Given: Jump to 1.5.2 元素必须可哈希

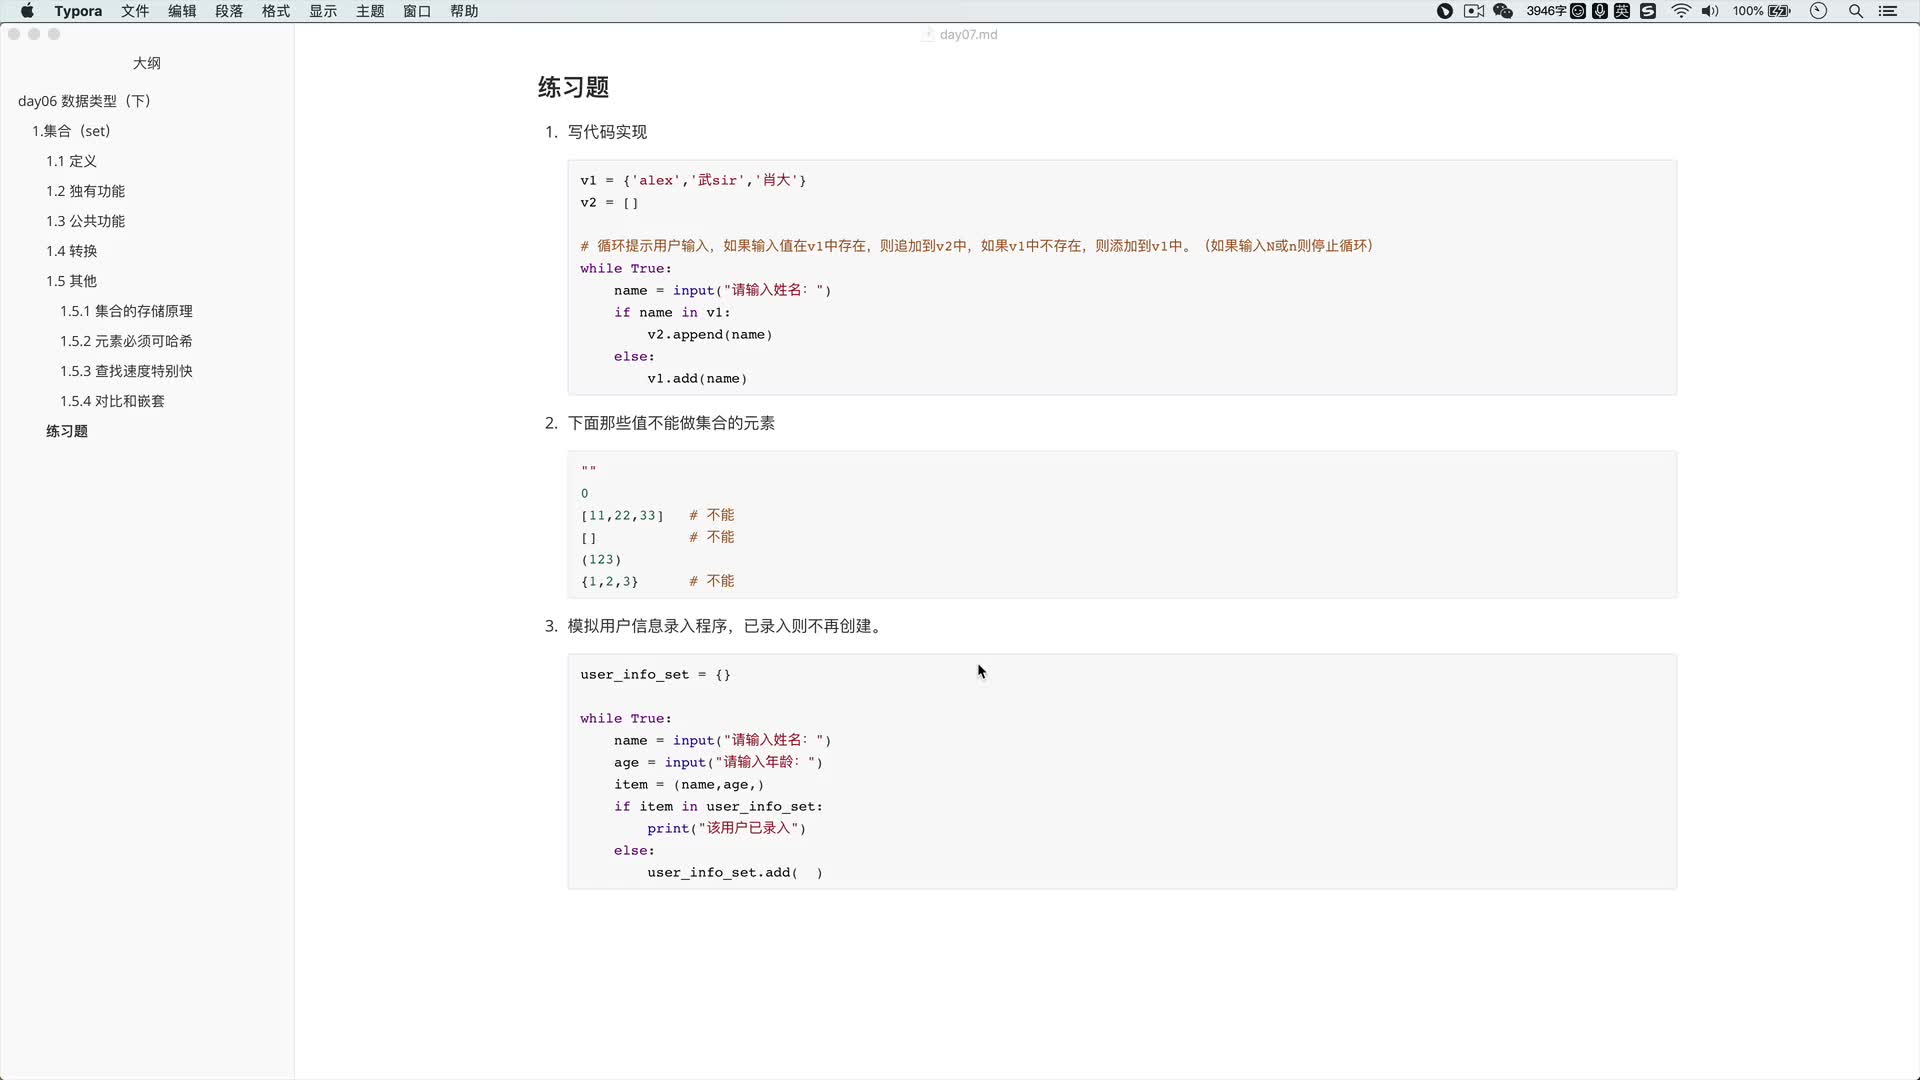Looking at the screenshot, I should coord(126,341).
